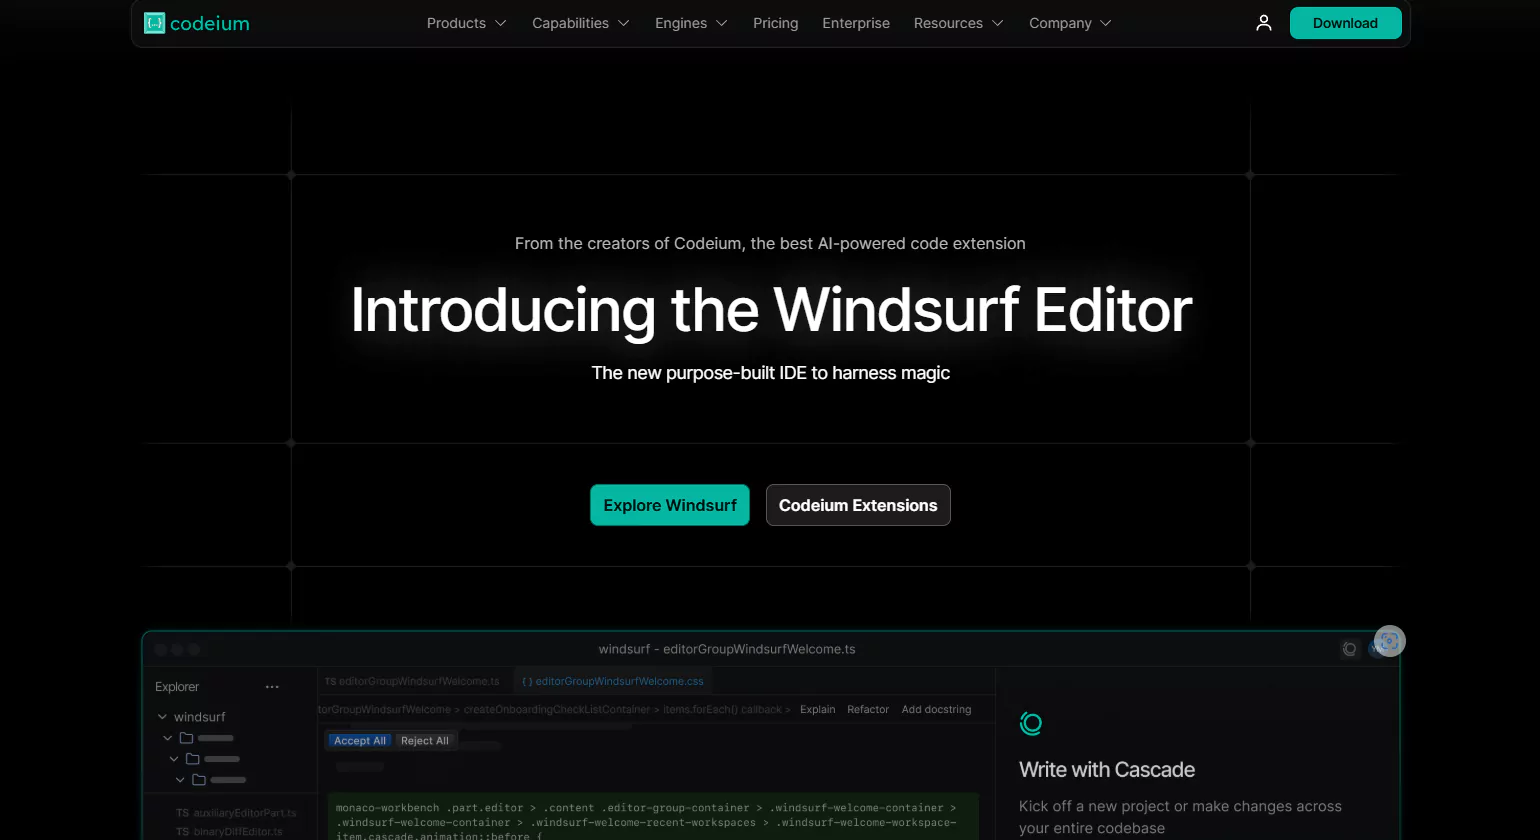Collapse the windsurf root folder
The image size is (1540, 840).
pos(162,717)
